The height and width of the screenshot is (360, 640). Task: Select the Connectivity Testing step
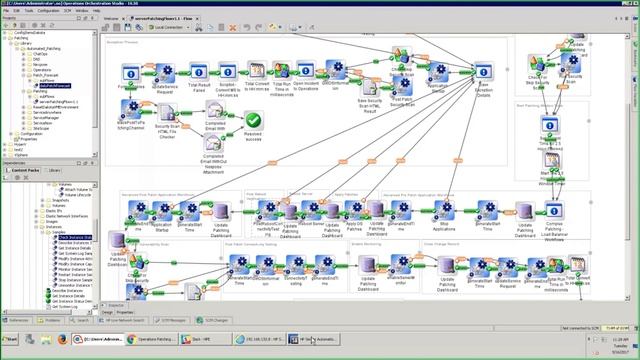pyautogui.click(x=296, y=264)
